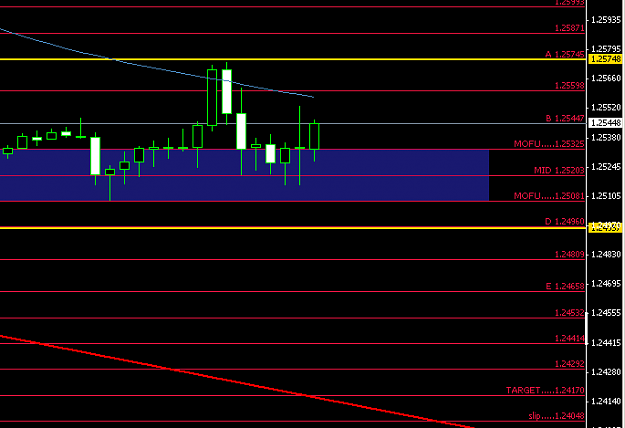Click price axis value 1.24415
The image size is (625, 428).
pos(606,342)
